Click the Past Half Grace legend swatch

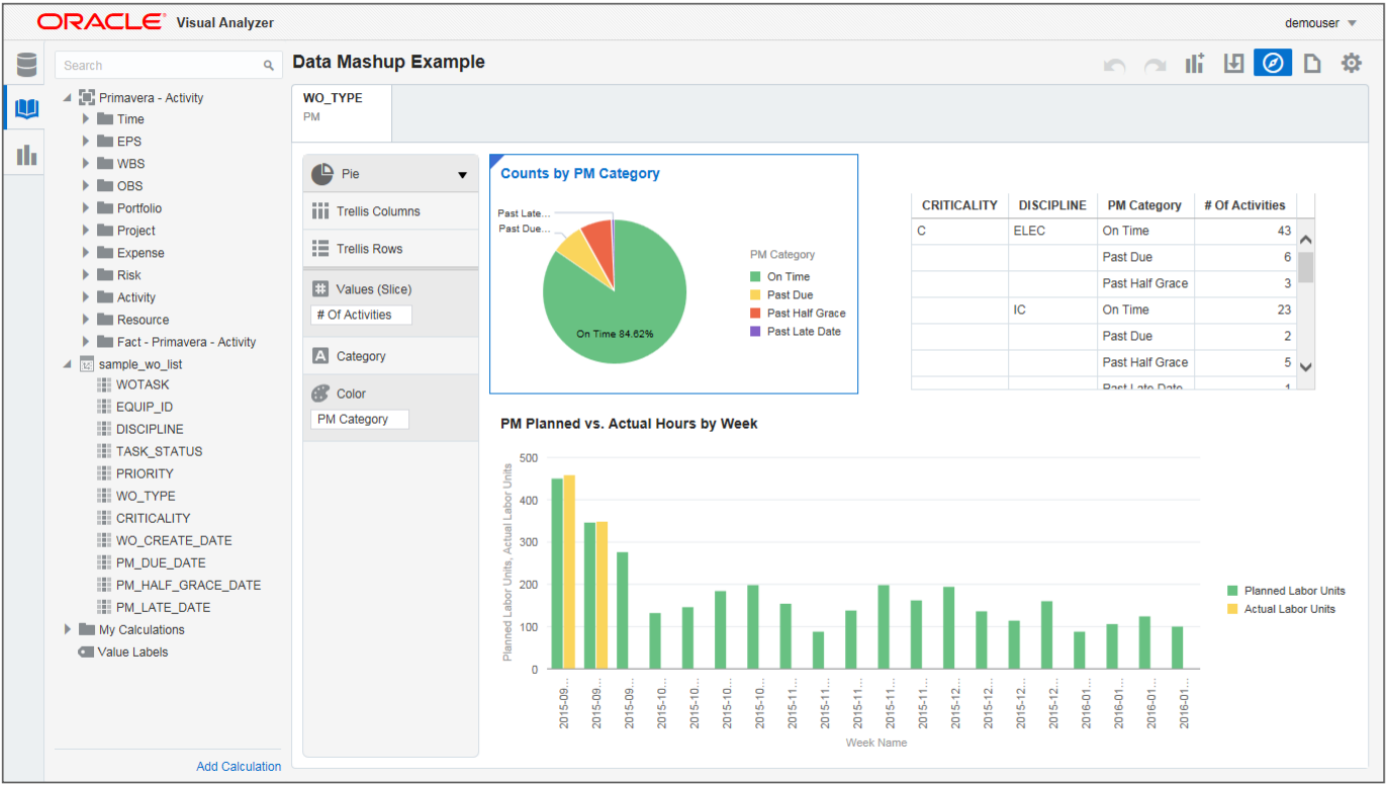(x=756, y=313)
